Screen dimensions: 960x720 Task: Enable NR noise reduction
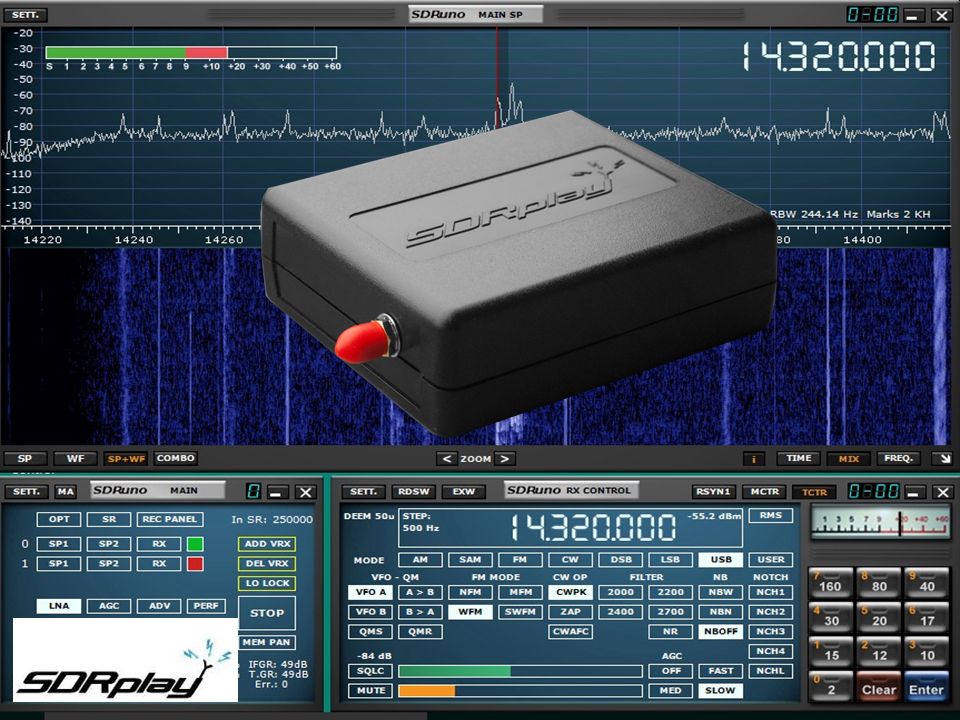click(670, 631)
